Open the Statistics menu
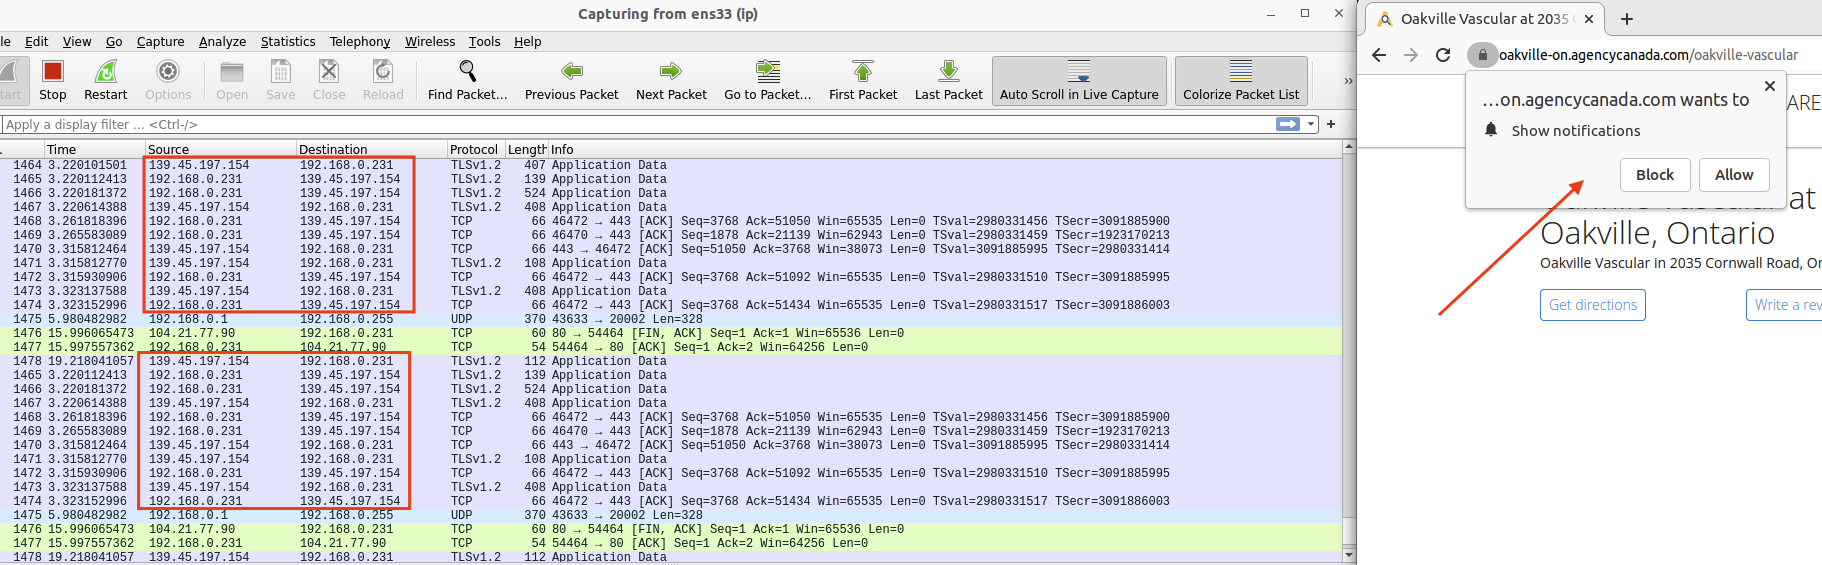Viewport: 1822px width, 565px height. pos(288,41)
